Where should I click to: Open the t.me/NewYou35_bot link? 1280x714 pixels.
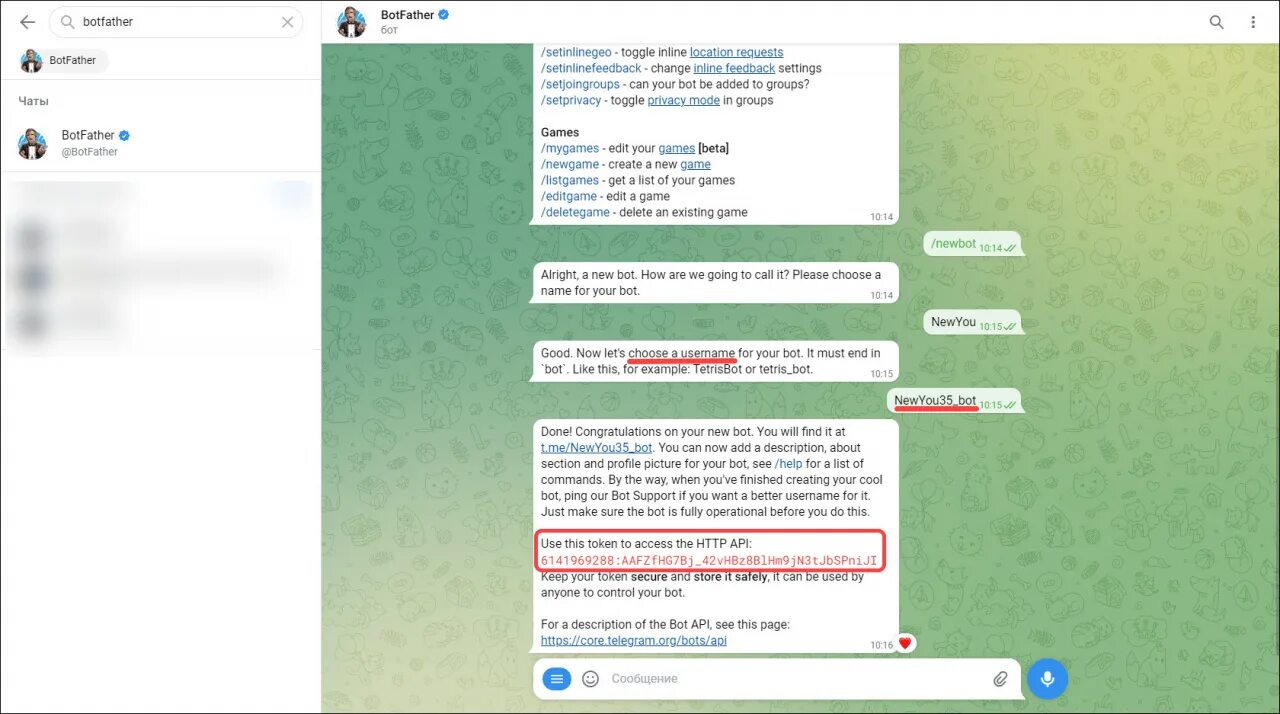pos(597,448)
